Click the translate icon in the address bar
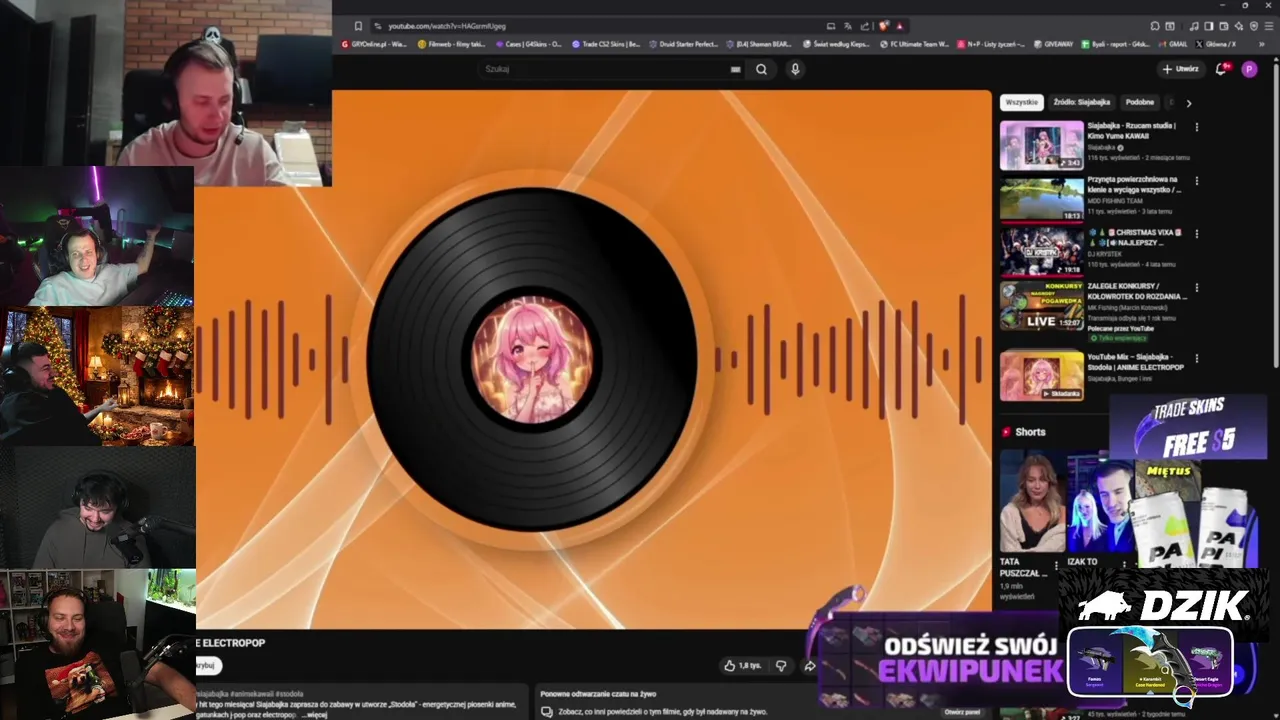The height and width of the screenshot is (720, 1280). pyautogui.click(x=848, y=26)
